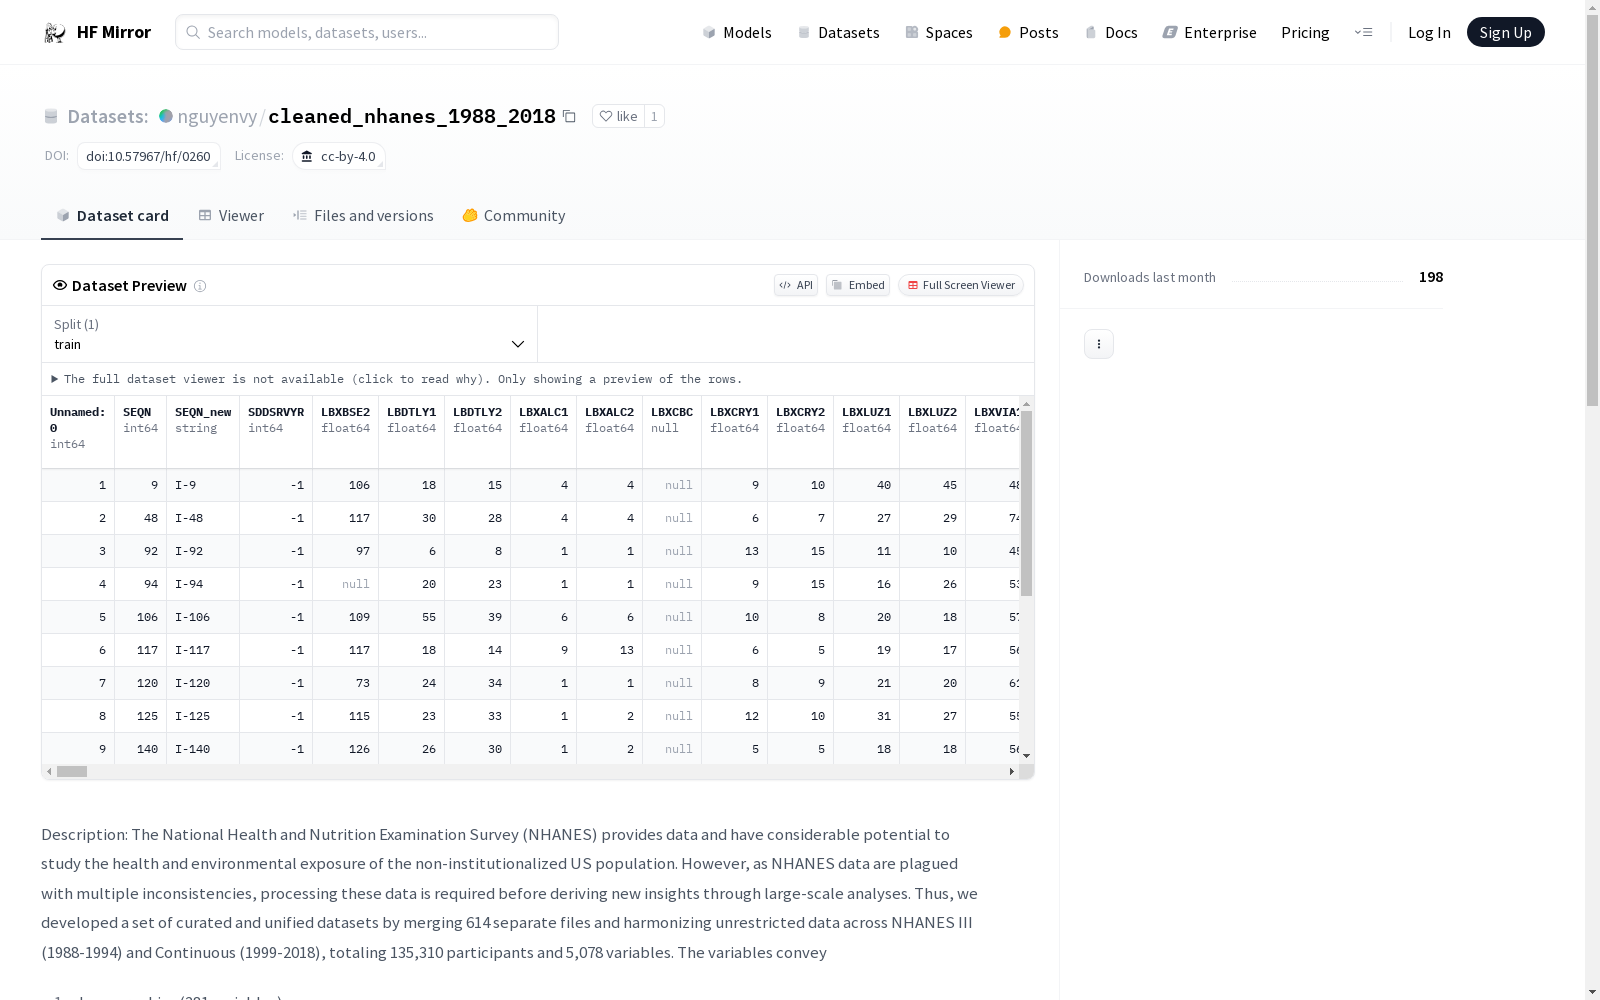The width and height of the screenshot is (1600, 1000).
Task: Click the search magnifier icon
Action: [x=193, y=32]
